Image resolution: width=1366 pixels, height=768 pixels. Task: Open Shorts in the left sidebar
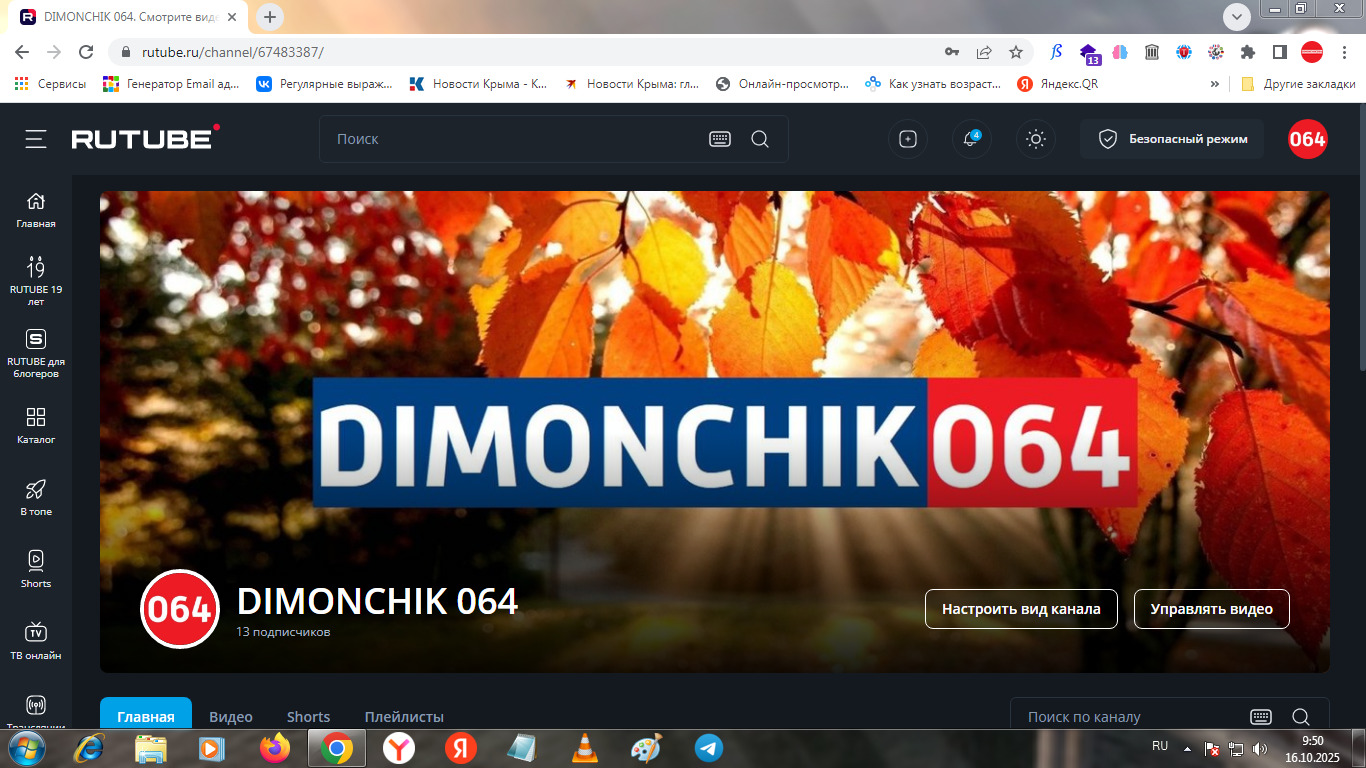tap(36, 568)
